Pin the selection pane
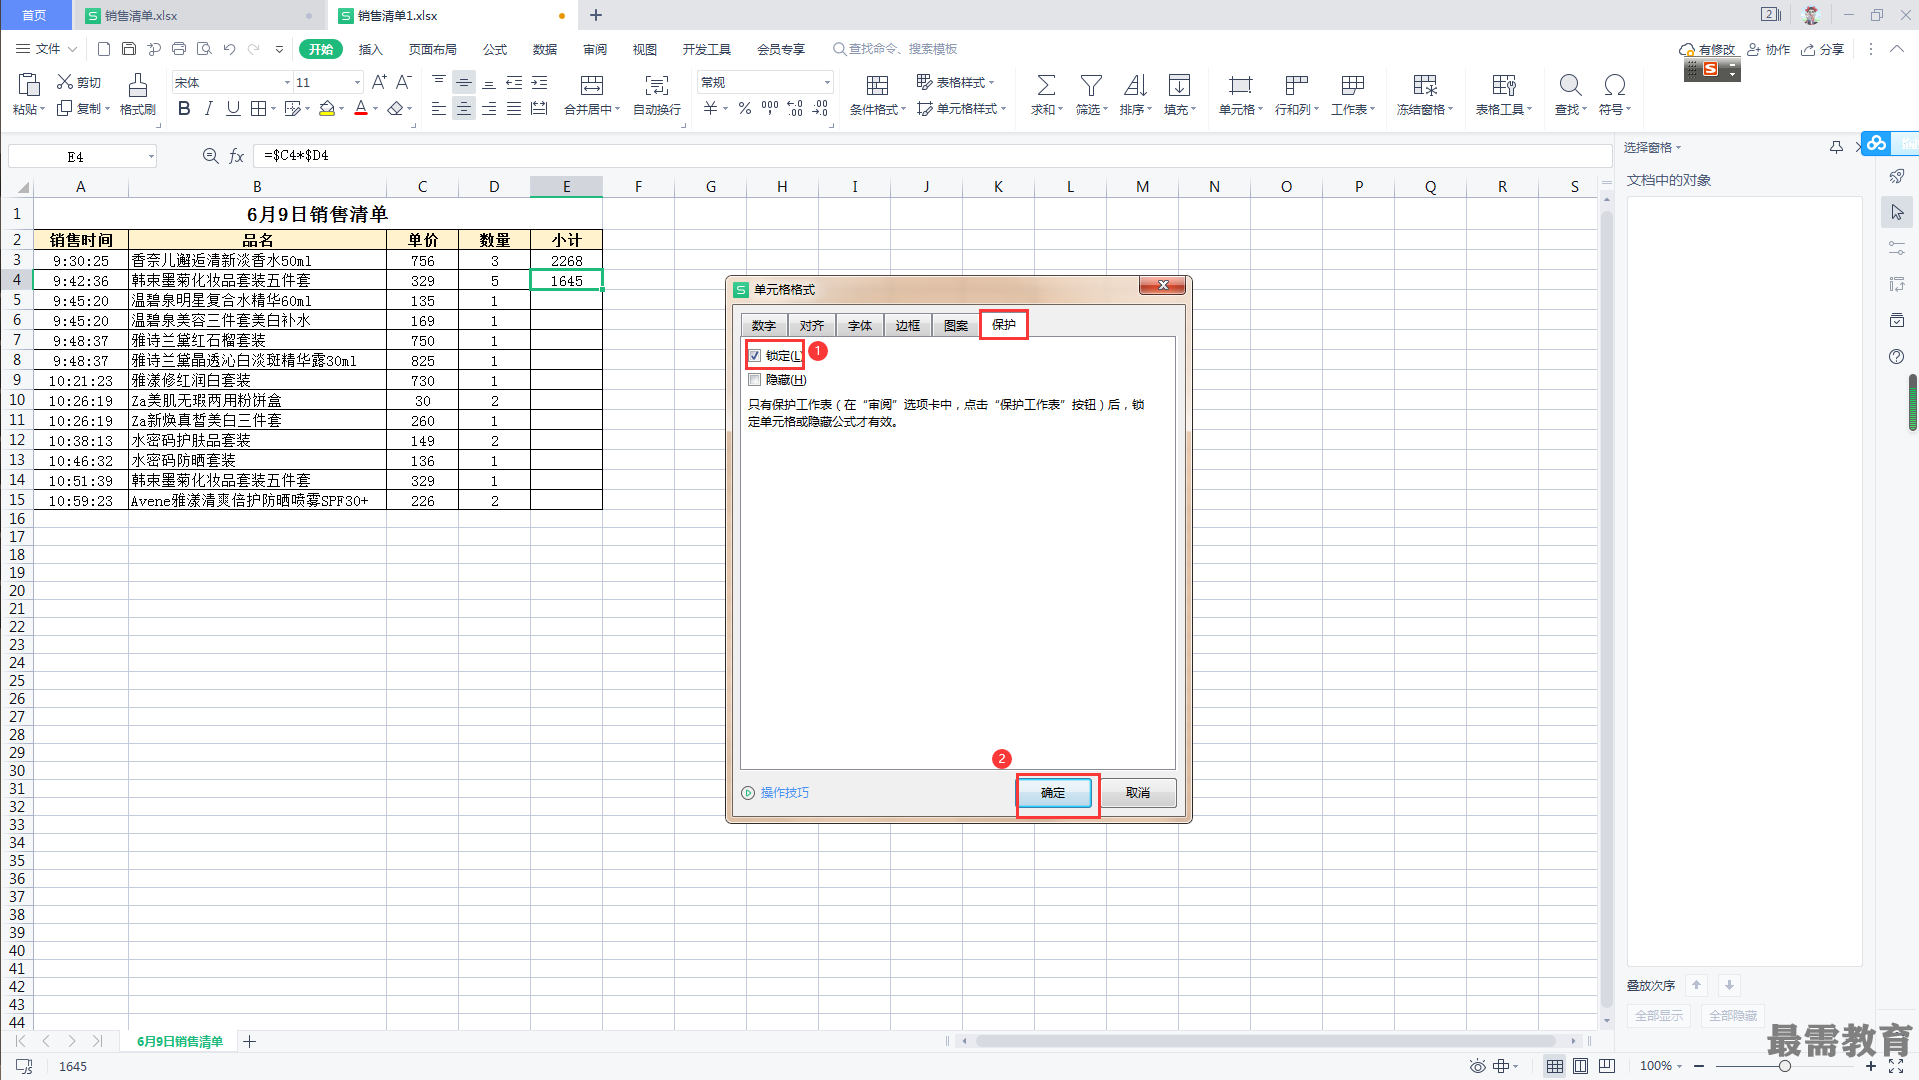Screen dimensions: 1919x1080 1836,147
